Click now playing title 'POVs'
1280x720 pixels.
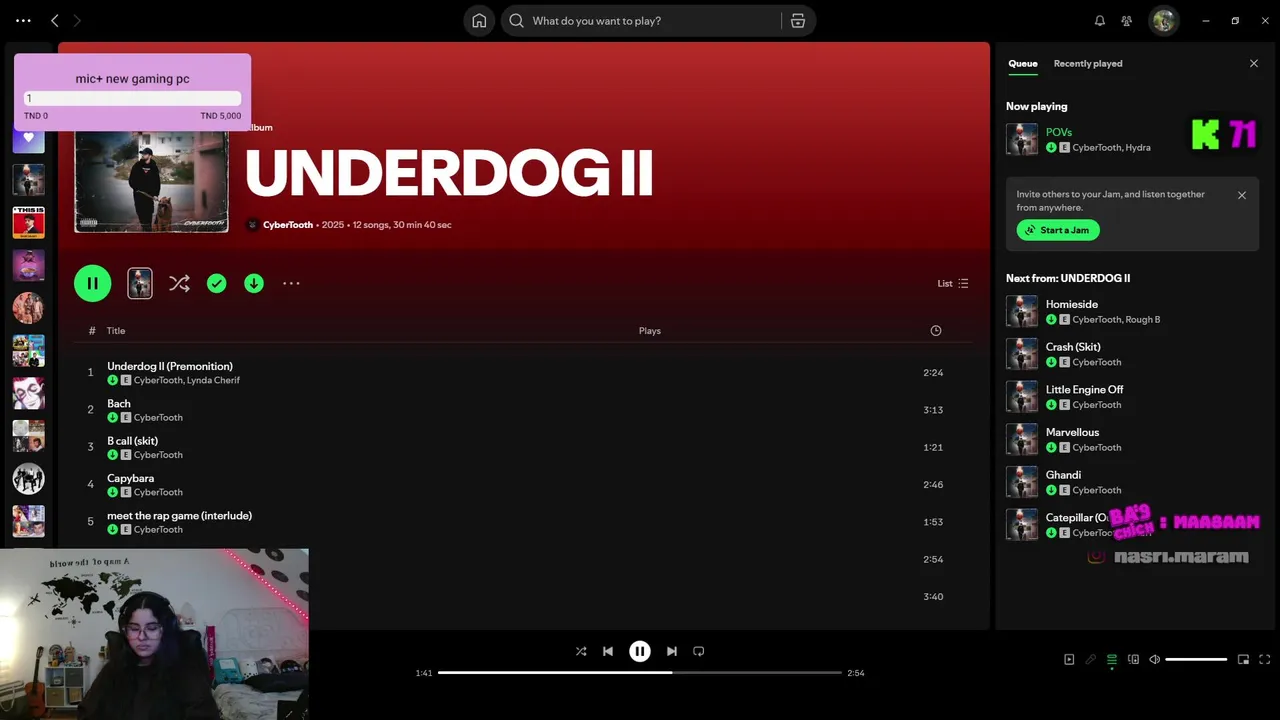coord(1059,132)
